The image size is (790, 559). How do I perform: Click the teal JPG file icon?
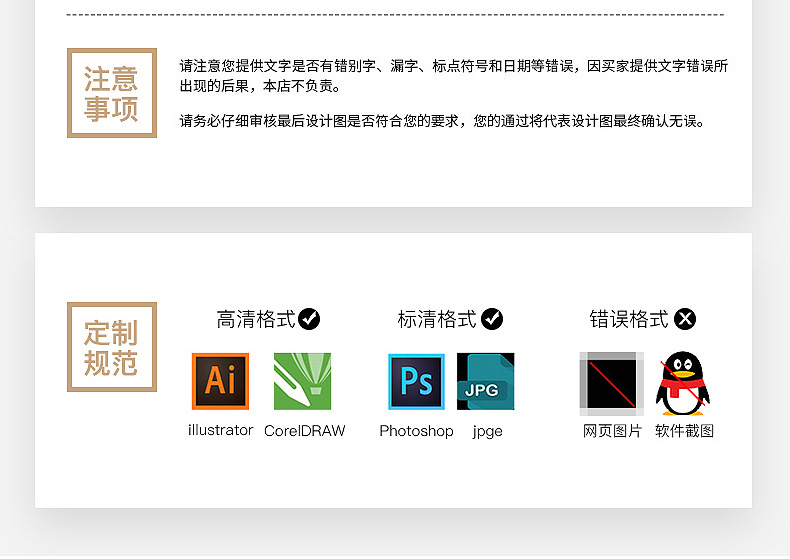click(485, 381)
